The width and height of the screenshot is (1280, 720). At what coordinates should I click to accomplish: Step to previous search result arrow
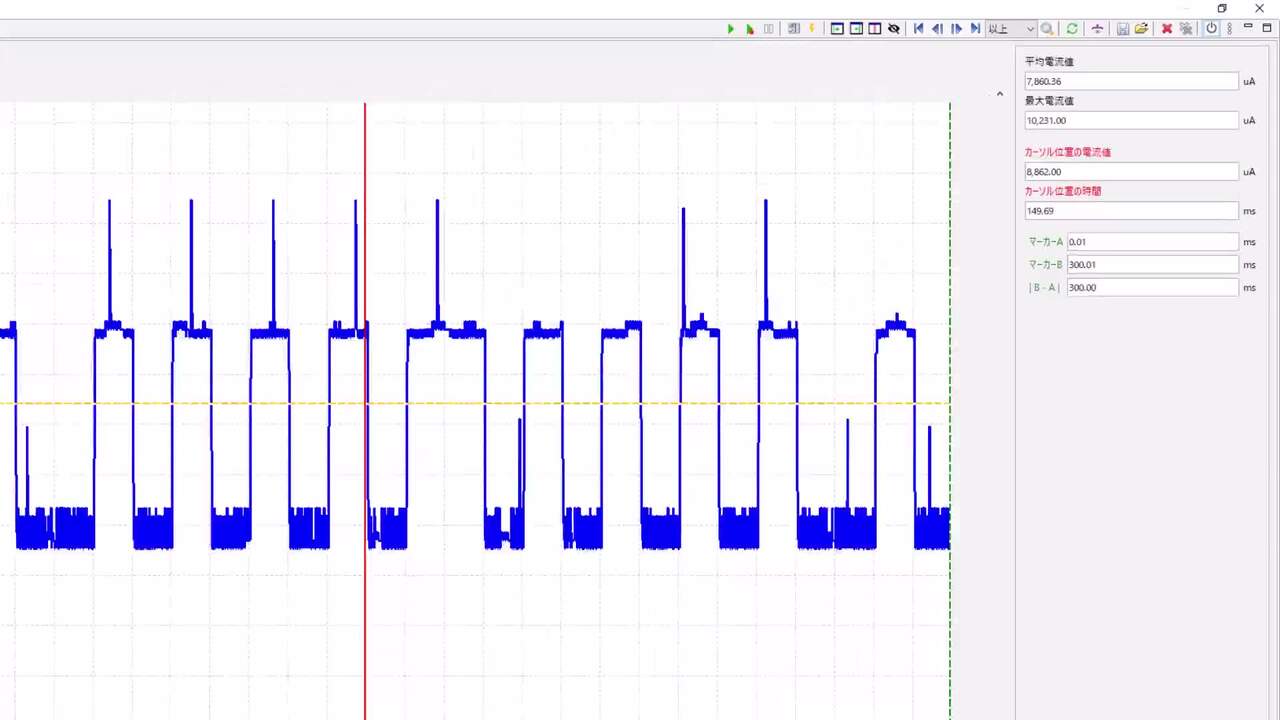[937, 29]
